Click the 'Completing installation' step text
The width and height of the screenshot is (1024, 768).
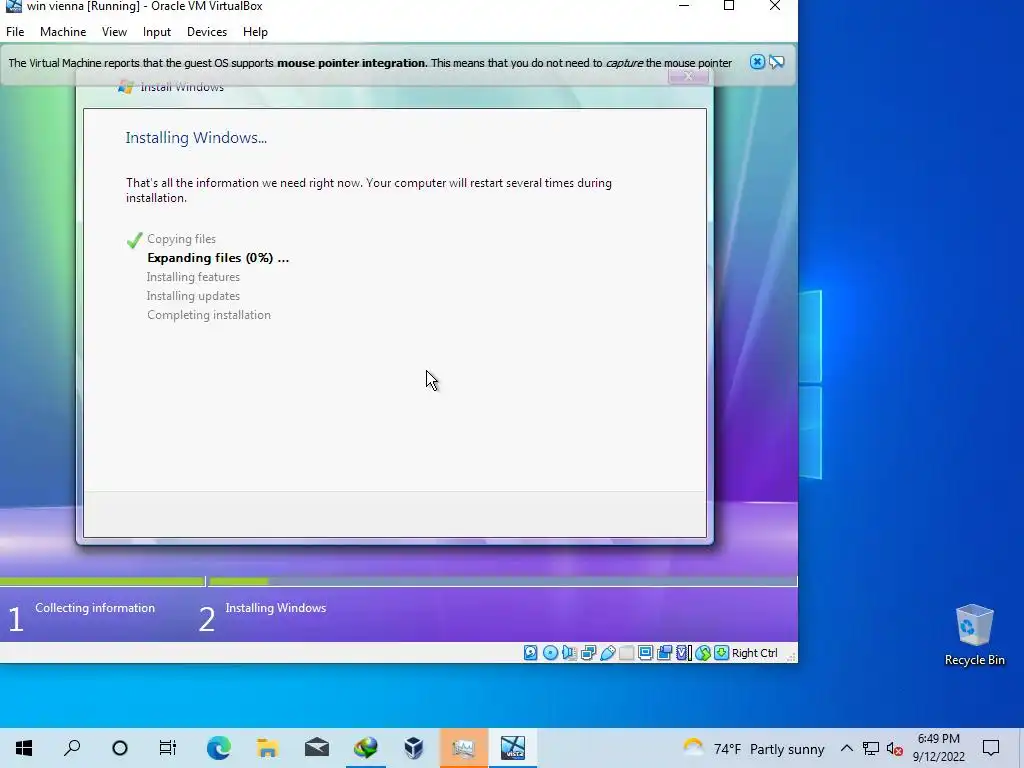coord(209,315)
